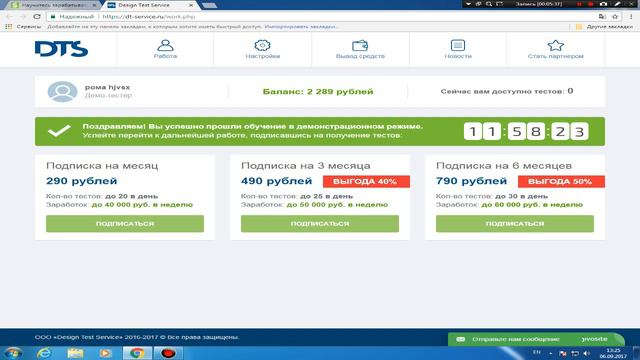
Task: Reload the page with the refresh icon
Action: pos(37,17)
